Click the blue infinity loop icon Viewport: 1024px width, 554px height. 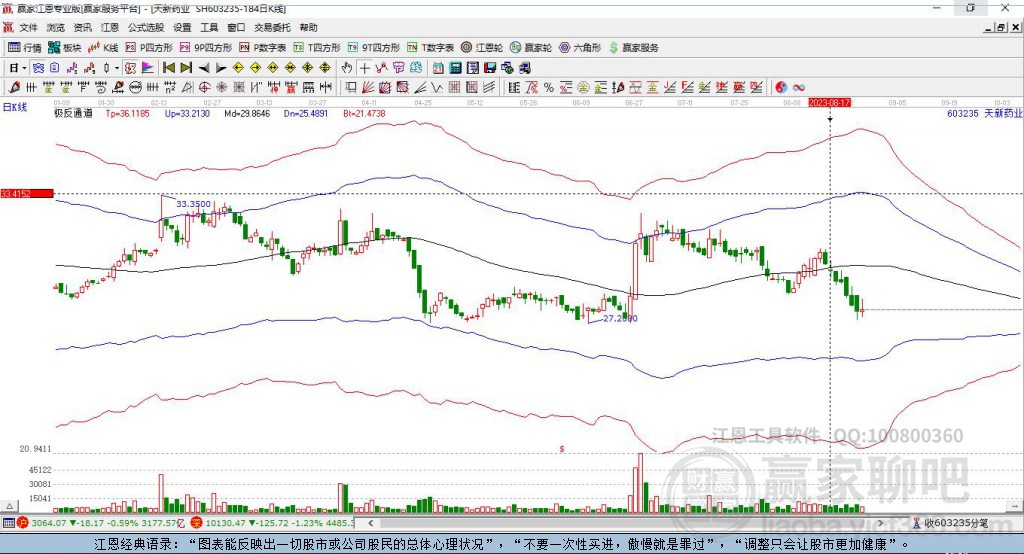[x=799, y=88]
